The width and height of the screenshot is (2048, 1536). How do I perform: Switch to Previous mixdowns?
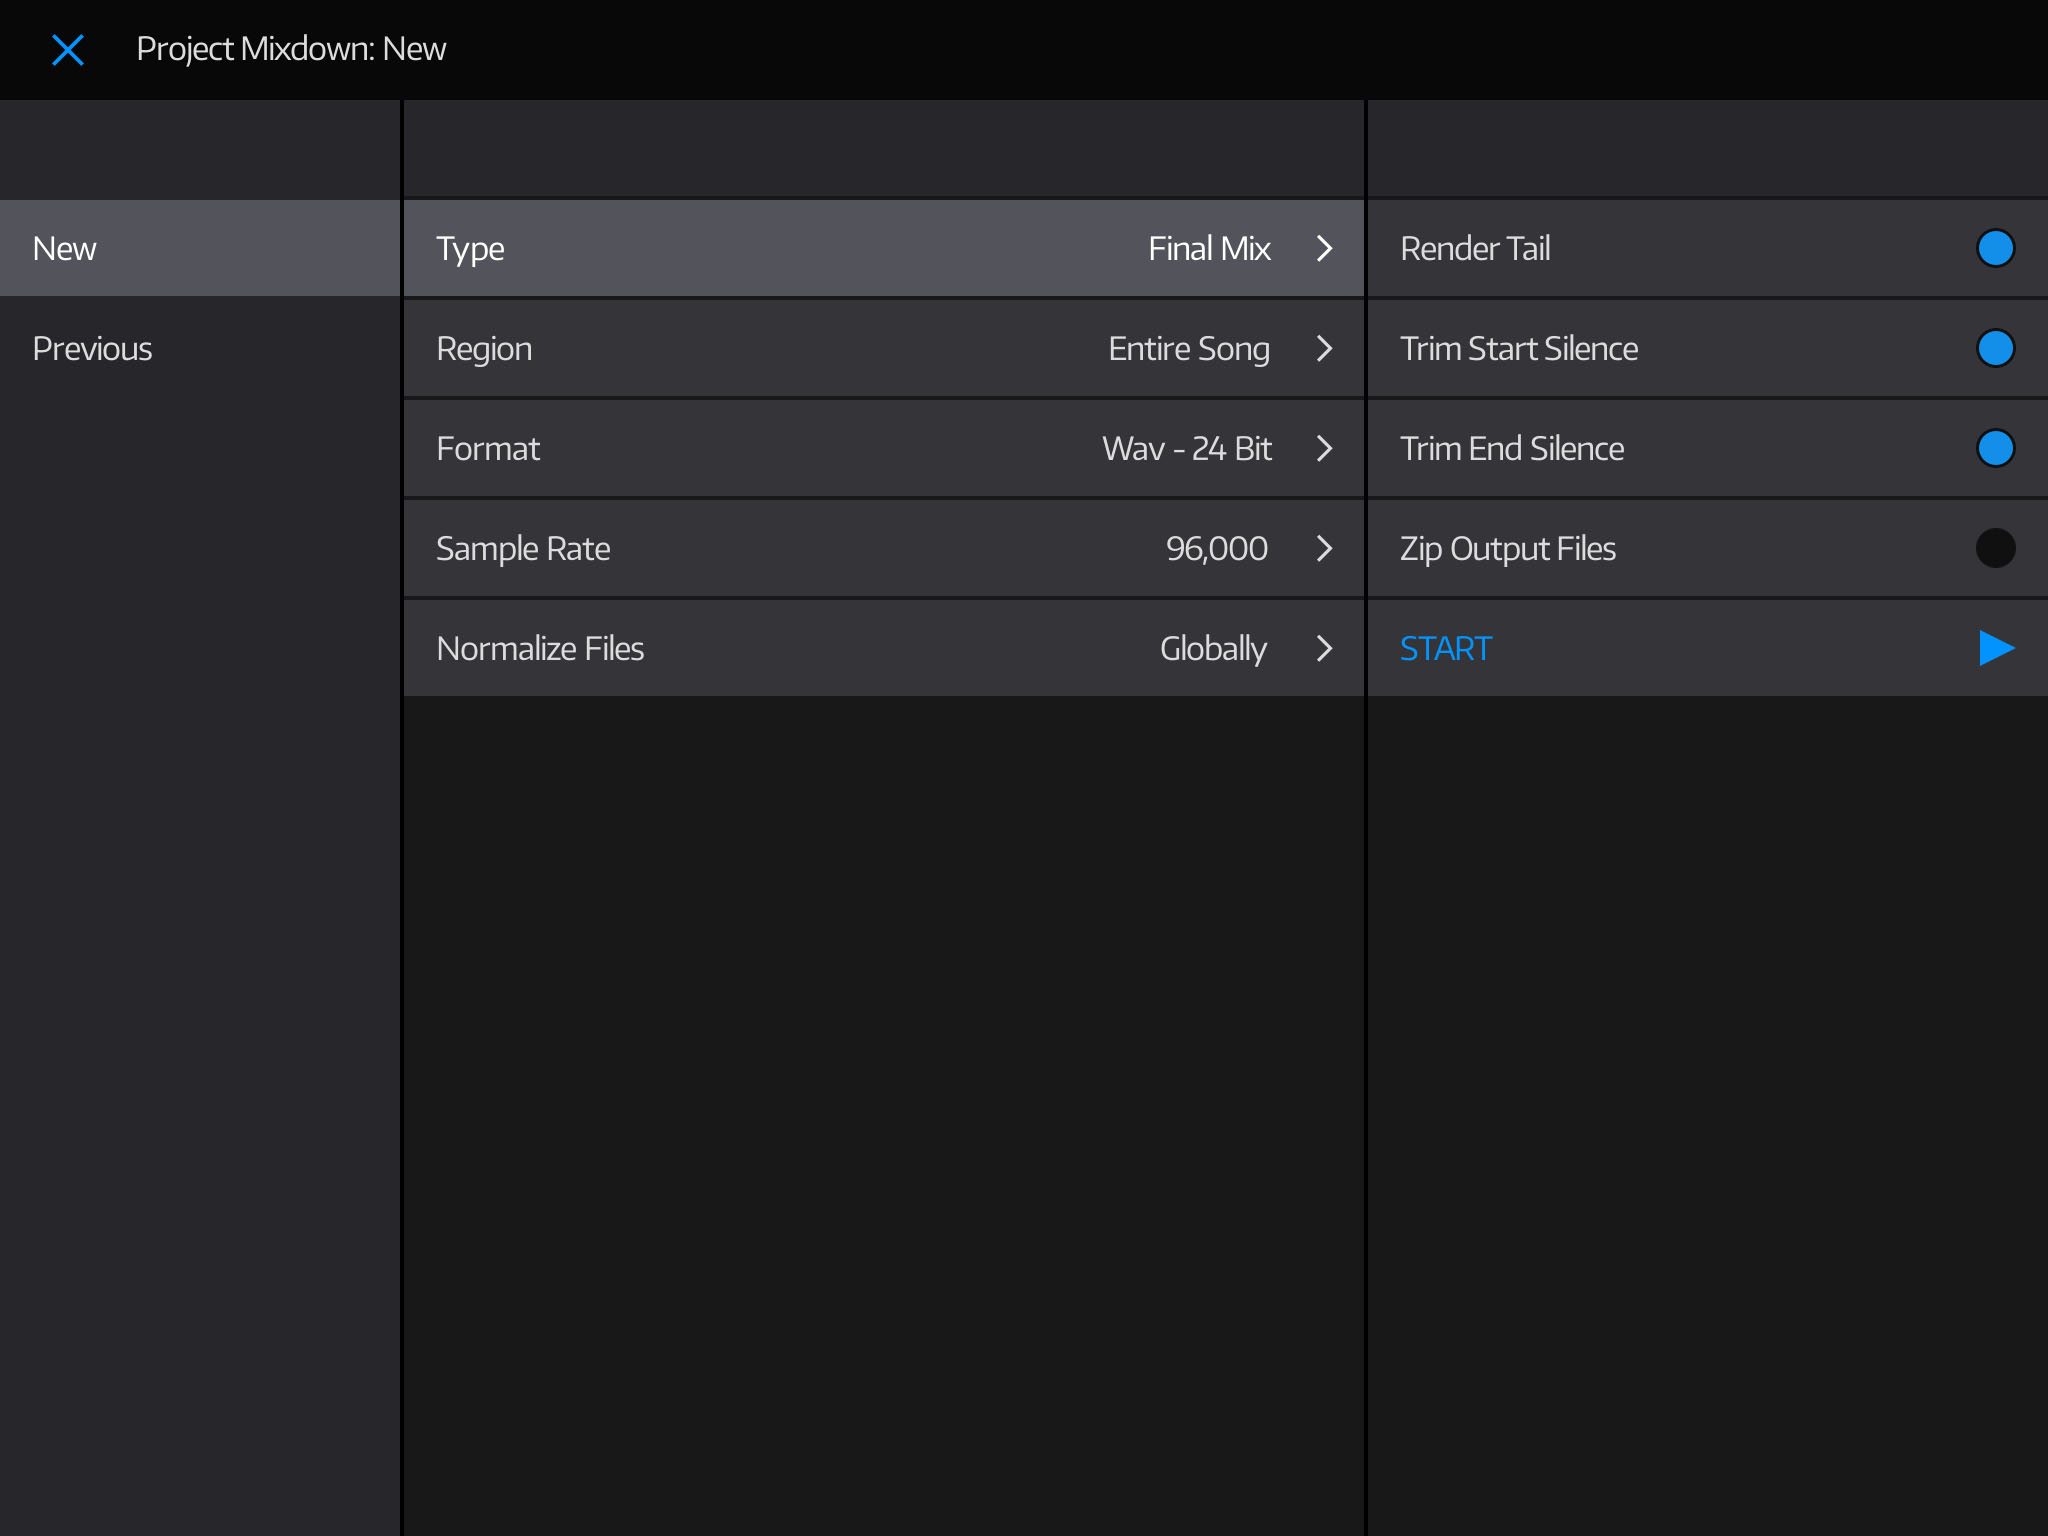pyautogui.click(x=92, y=348)
